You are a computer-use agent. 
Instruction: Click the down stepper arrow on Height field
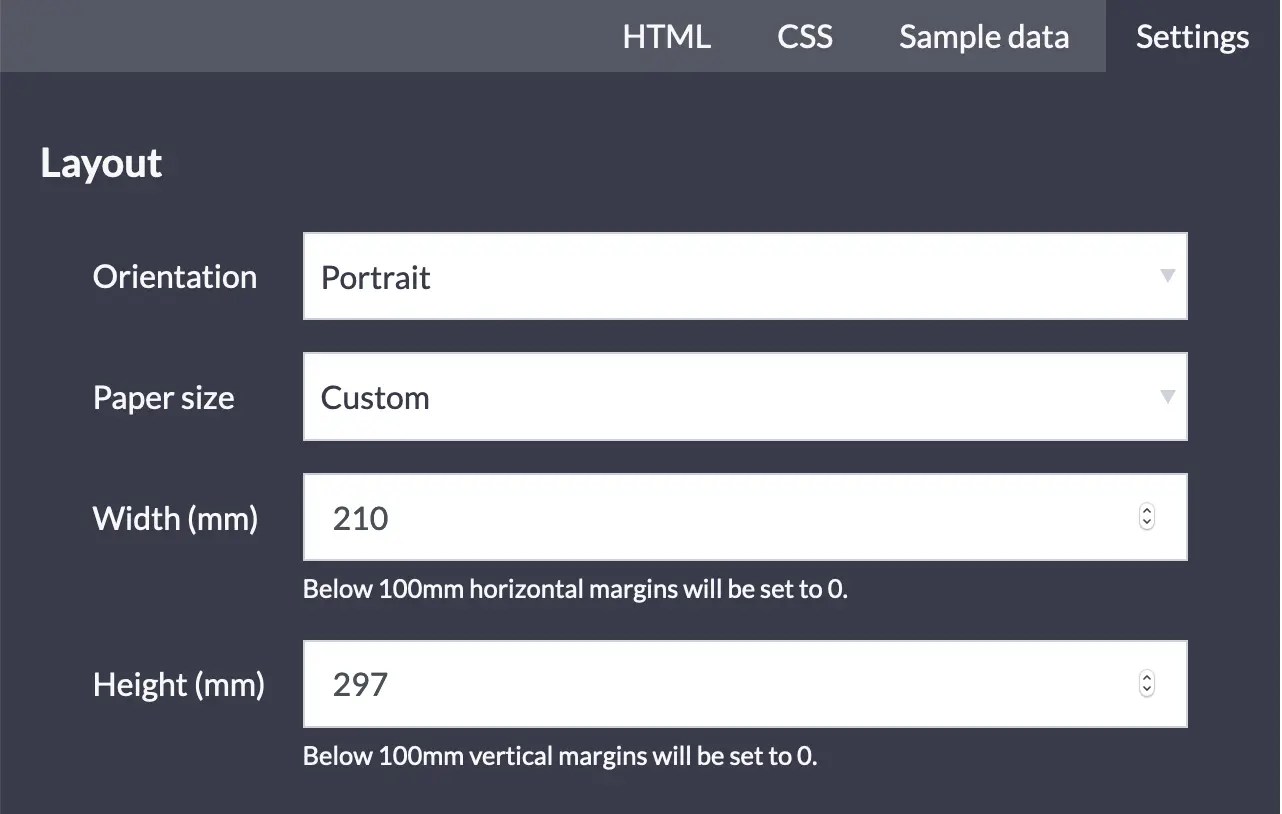[x=1146, y=690]
